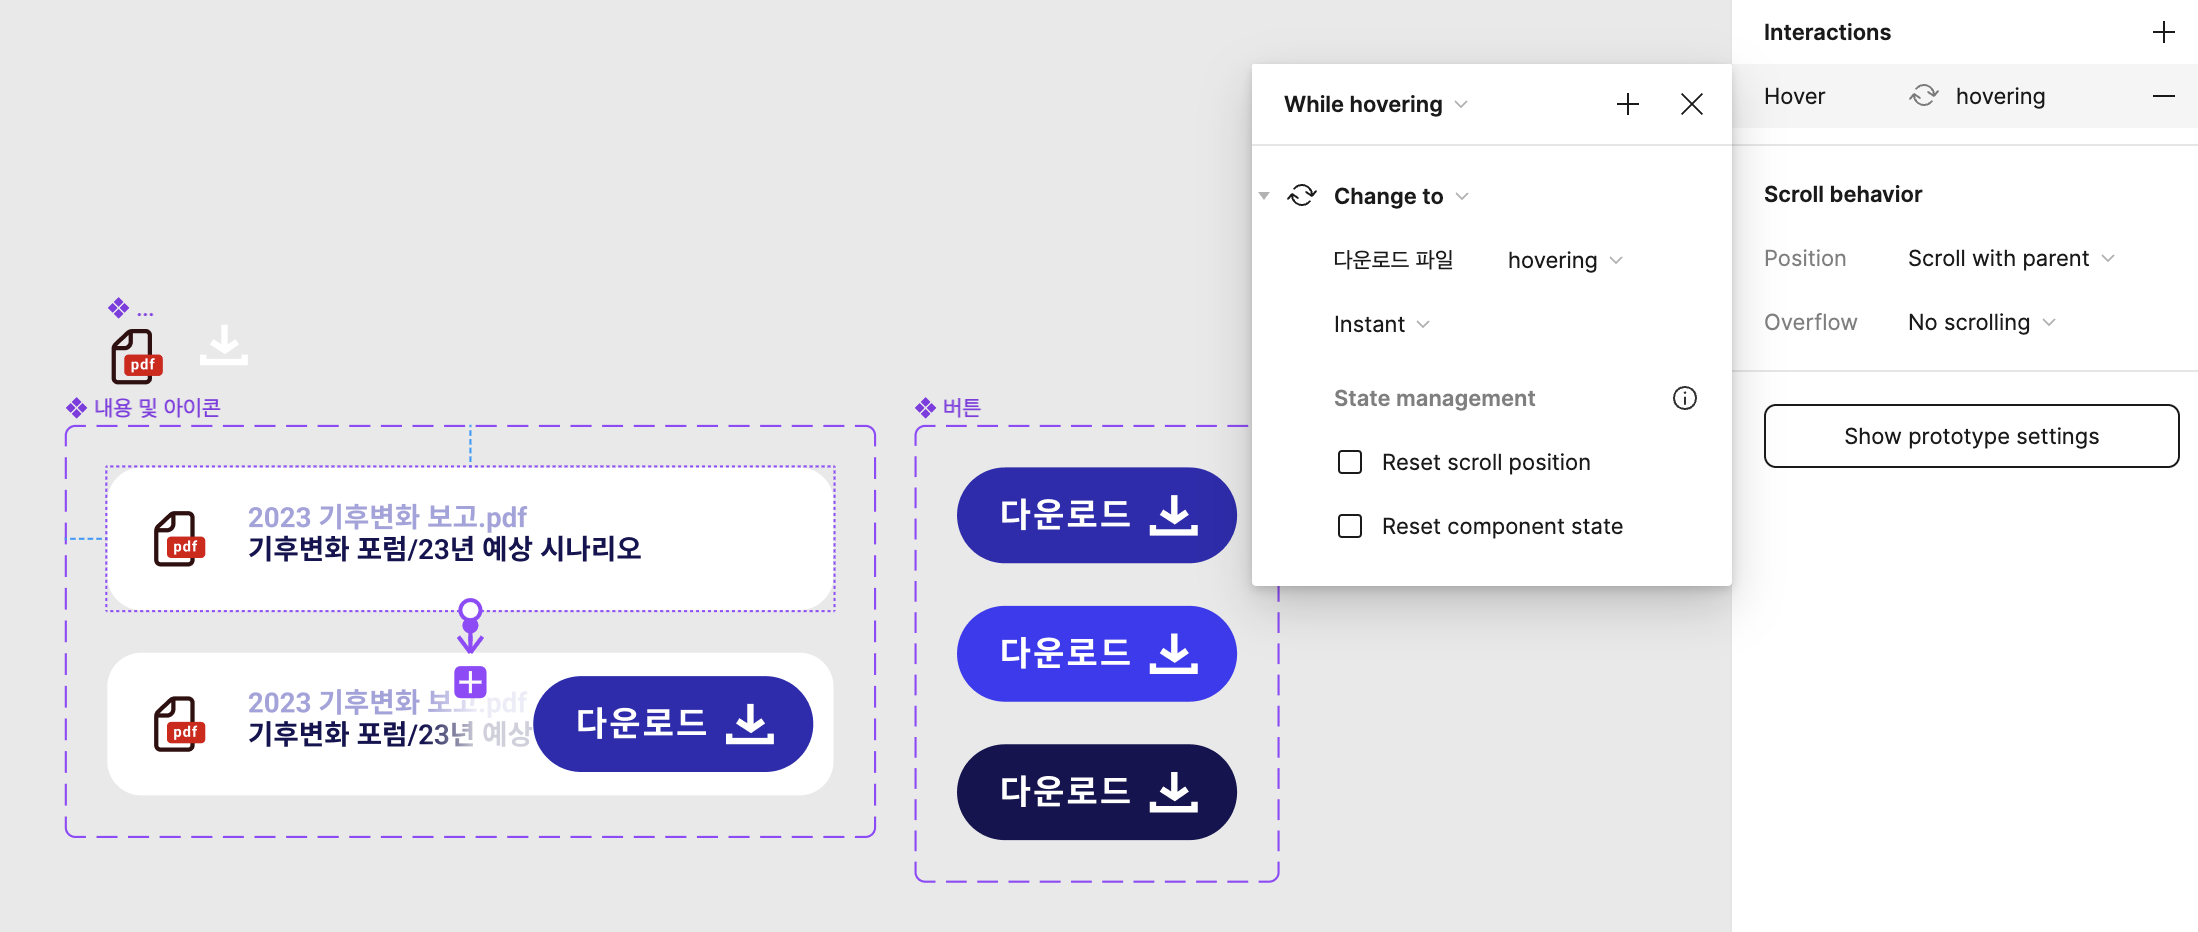This screenshot has height=932, width=2198.
Task: Select the middle bright blue 다운로드 button
Action: (1097, 653)
